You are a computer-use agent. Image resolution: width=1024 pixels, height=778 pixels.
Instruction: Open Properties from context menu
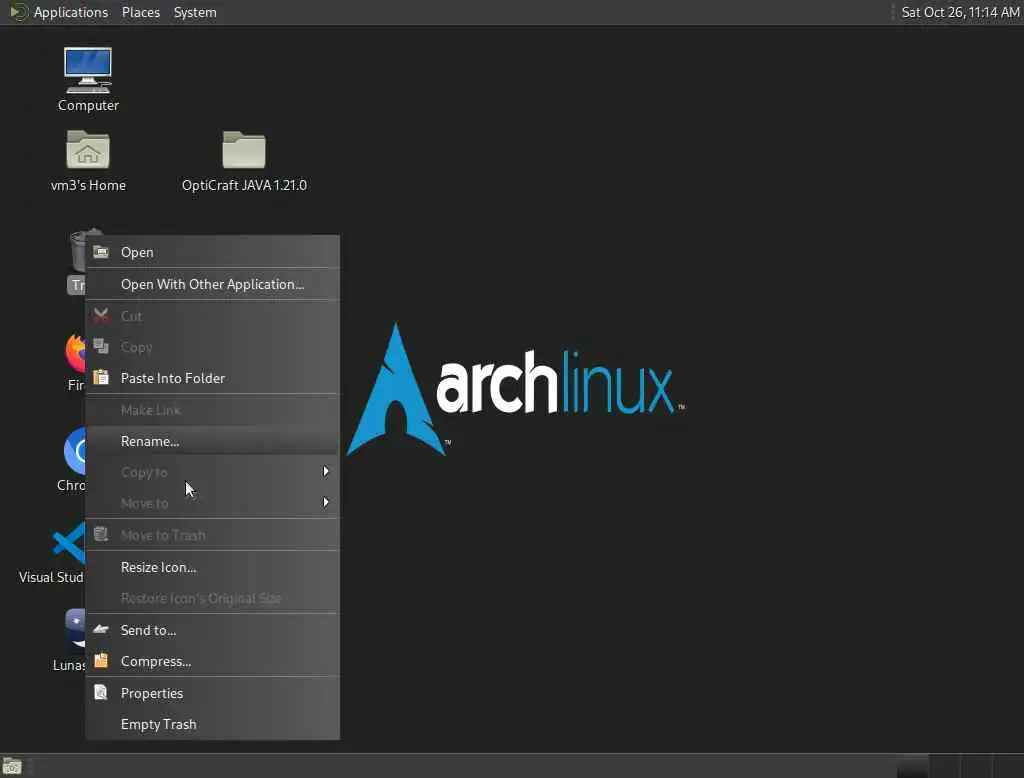212,693
